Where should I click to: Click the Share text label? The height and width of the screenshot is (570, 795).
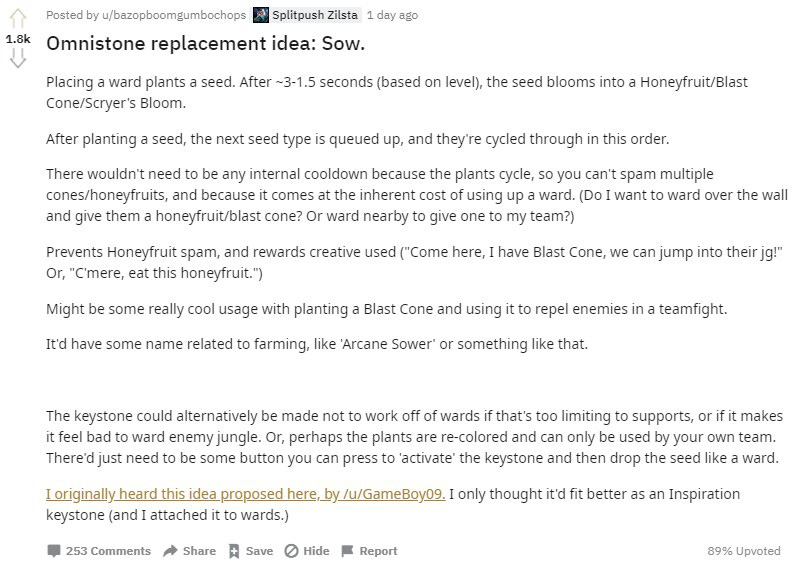[199, 551]
